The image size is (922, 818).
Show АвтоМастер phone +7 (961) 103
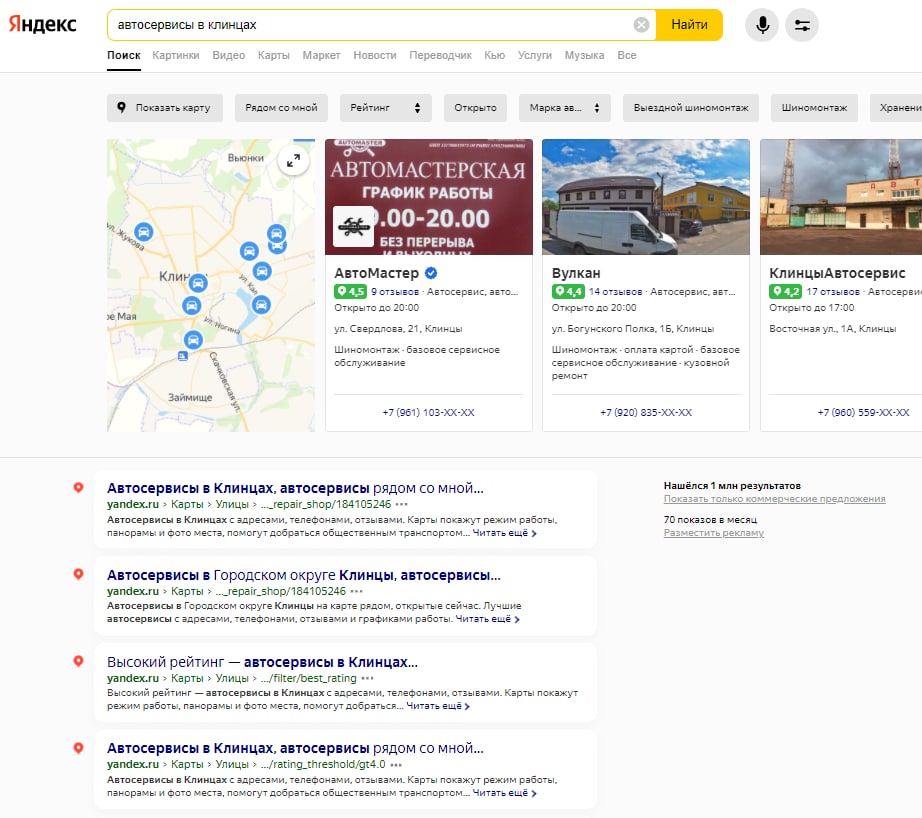tap(428, 412)
